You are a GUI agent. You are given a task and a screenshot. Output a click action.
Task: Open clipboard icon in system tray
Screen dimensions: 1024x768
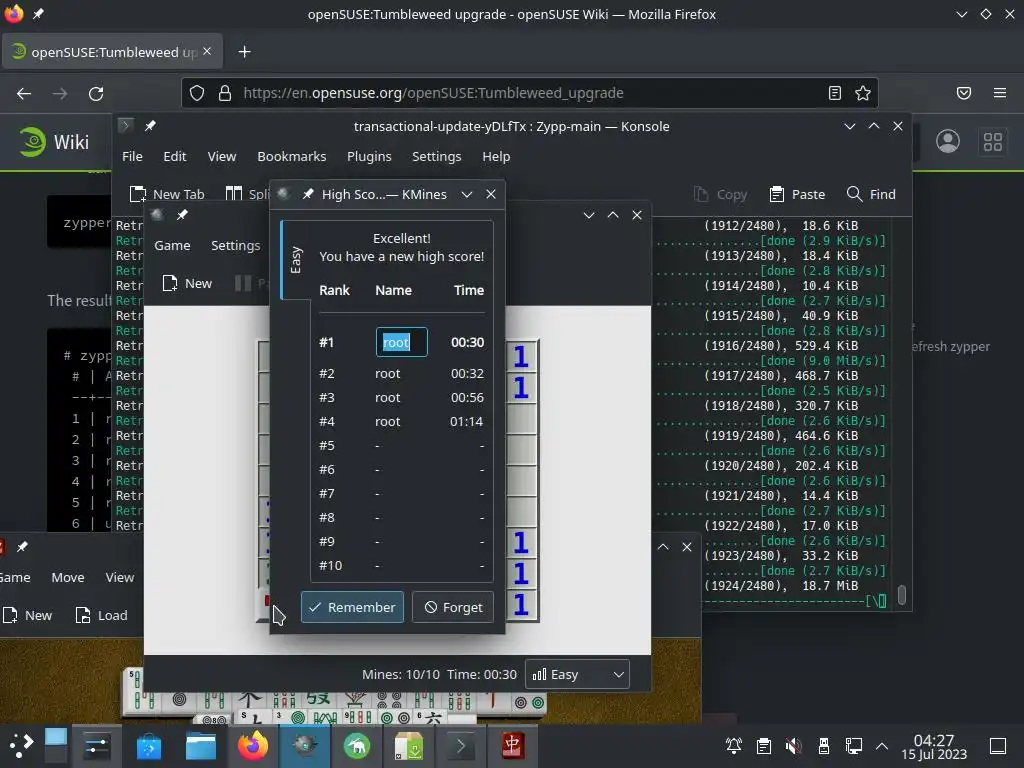point(763,746)
